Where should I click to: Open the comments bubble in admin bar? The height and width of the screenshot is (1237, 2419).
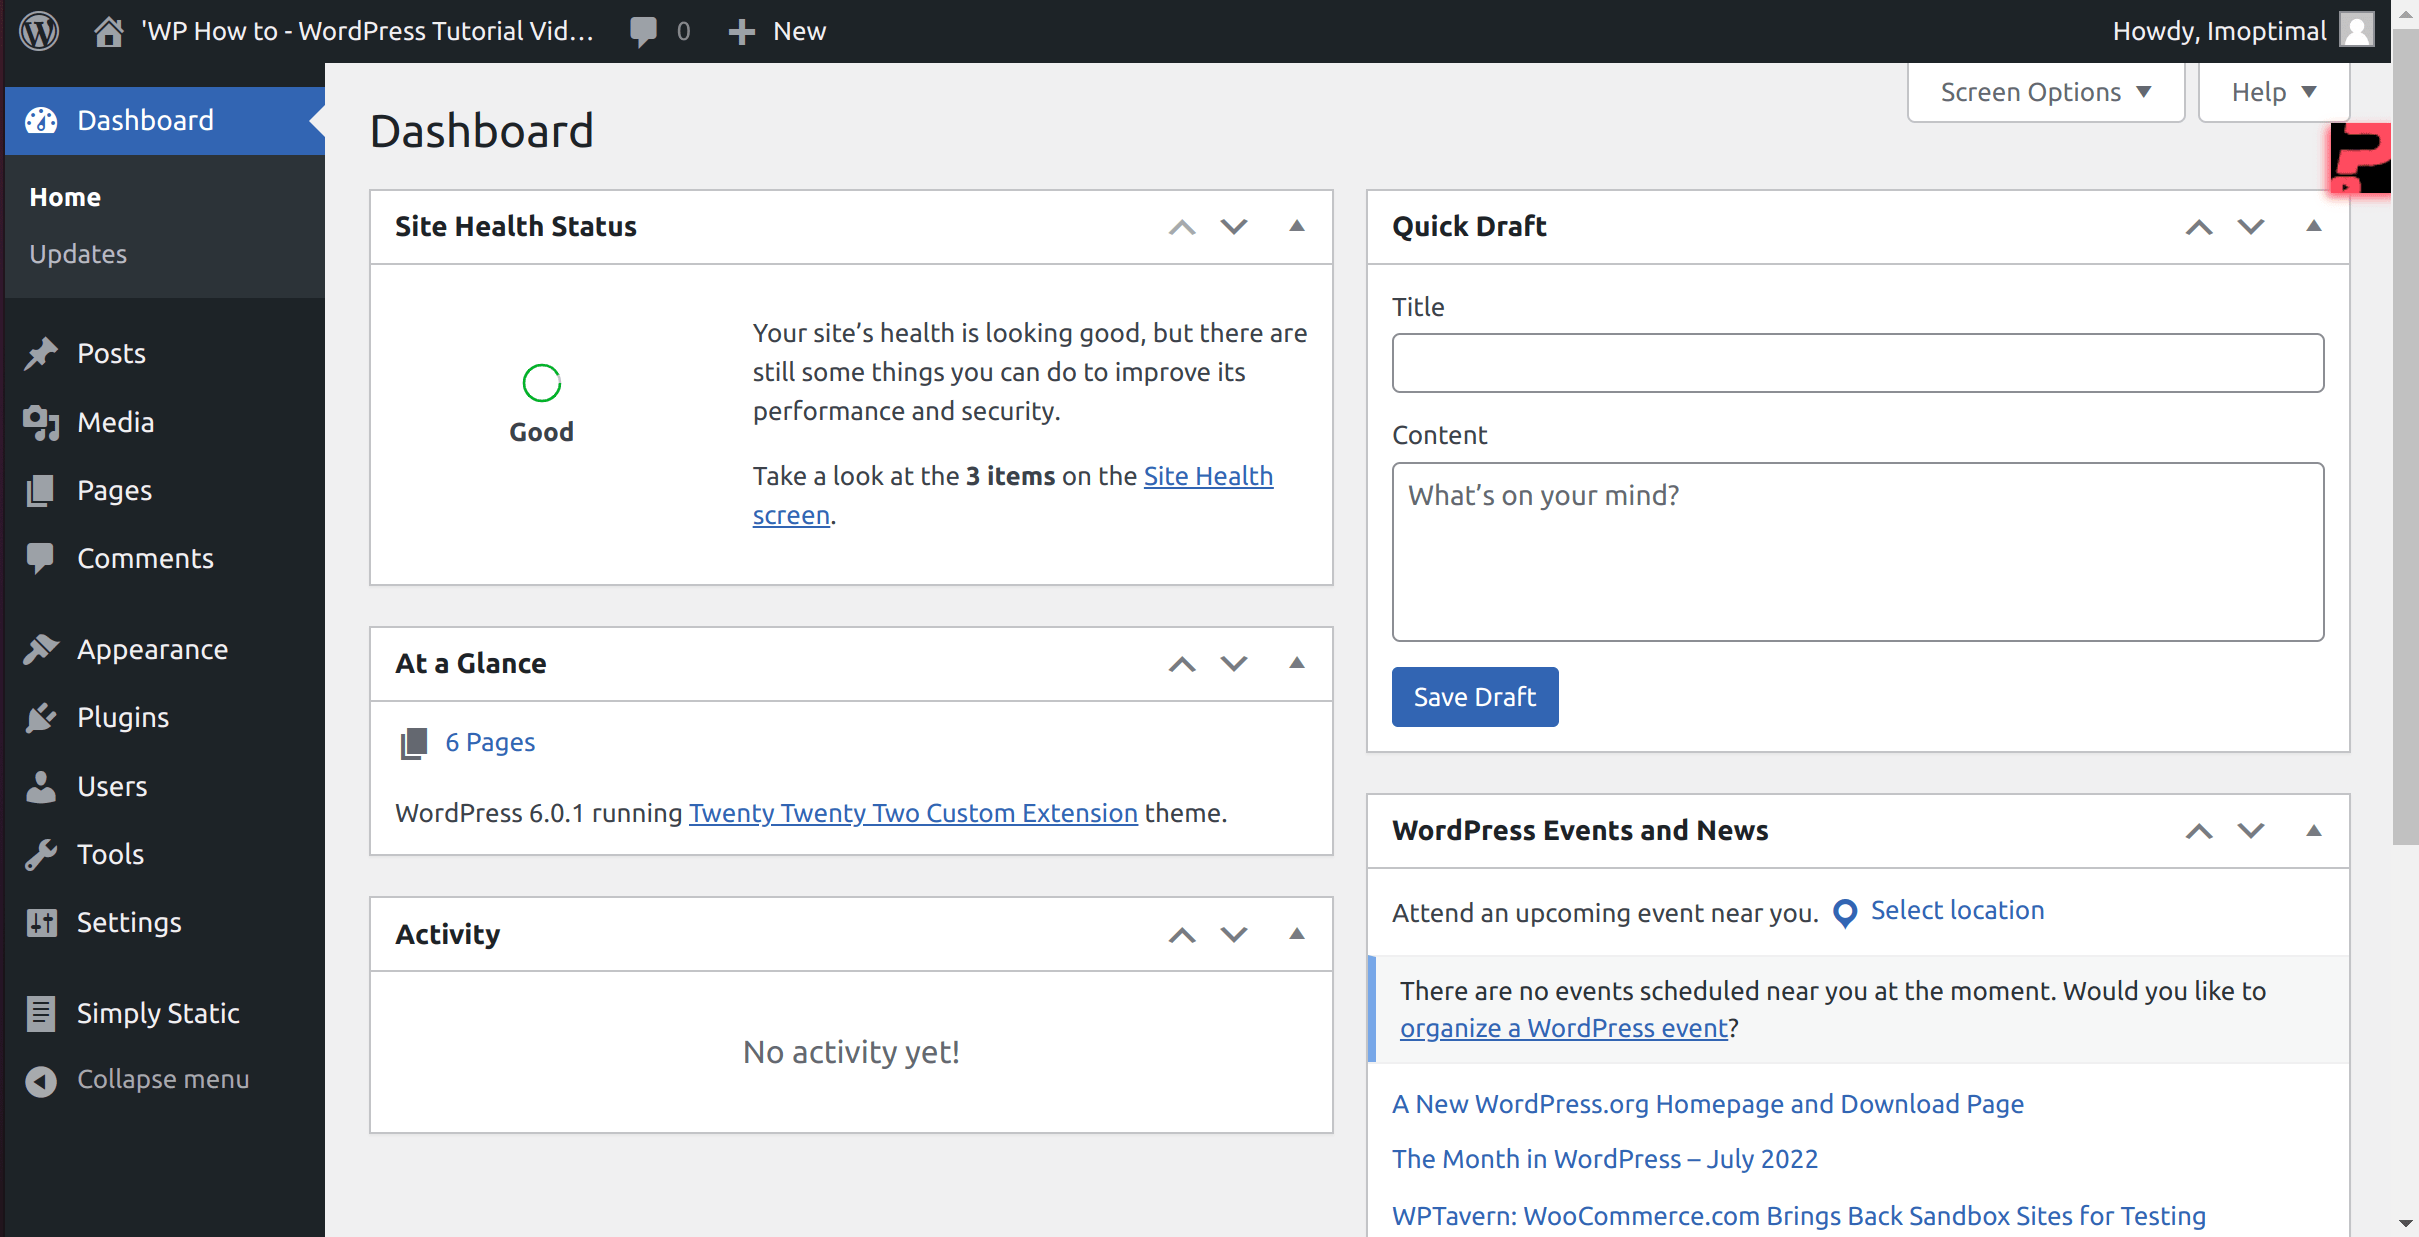coord(643,31)
